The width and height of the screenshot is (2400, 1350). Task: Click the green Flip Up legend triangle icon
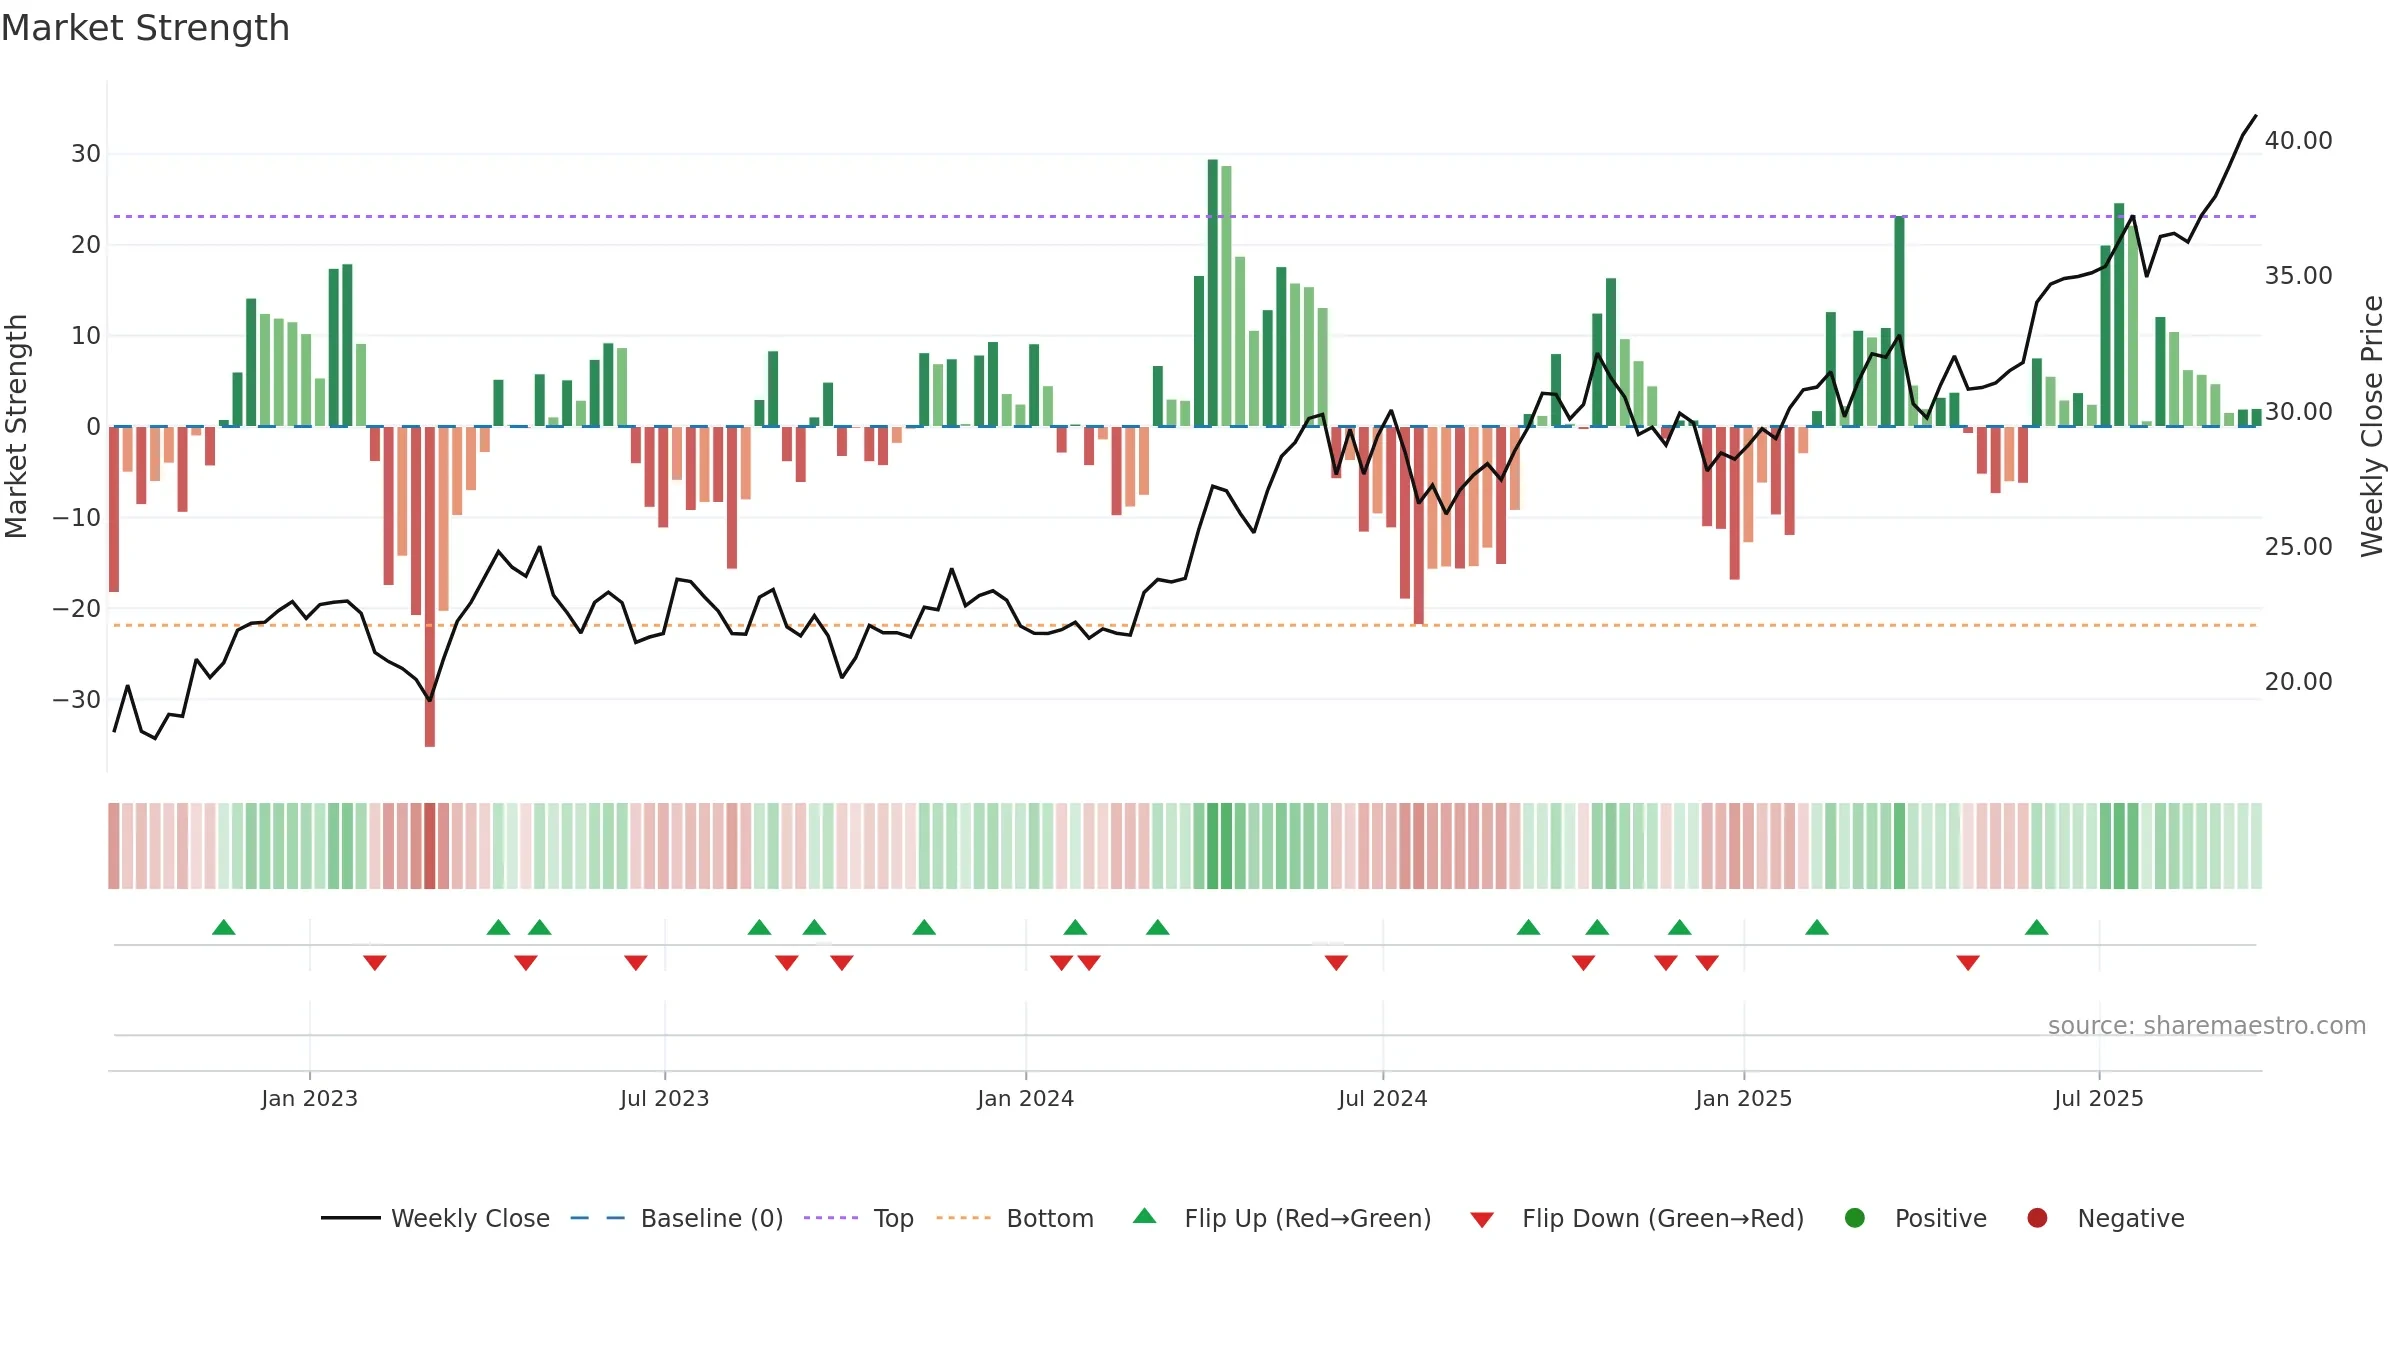pos(1145,1216)
